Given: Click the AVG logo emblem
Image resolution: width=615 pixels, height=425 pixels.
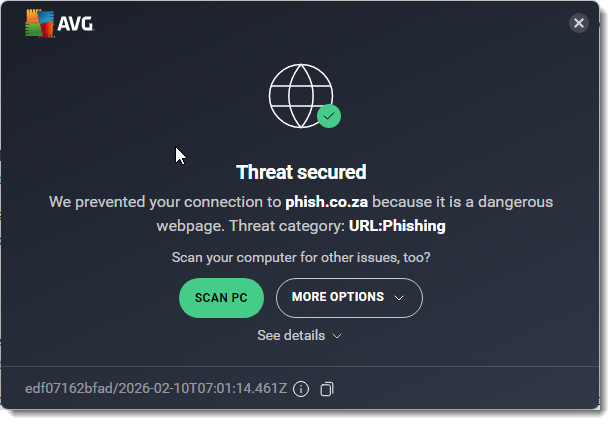Looking at the screenshot, I should click(41, 22).
